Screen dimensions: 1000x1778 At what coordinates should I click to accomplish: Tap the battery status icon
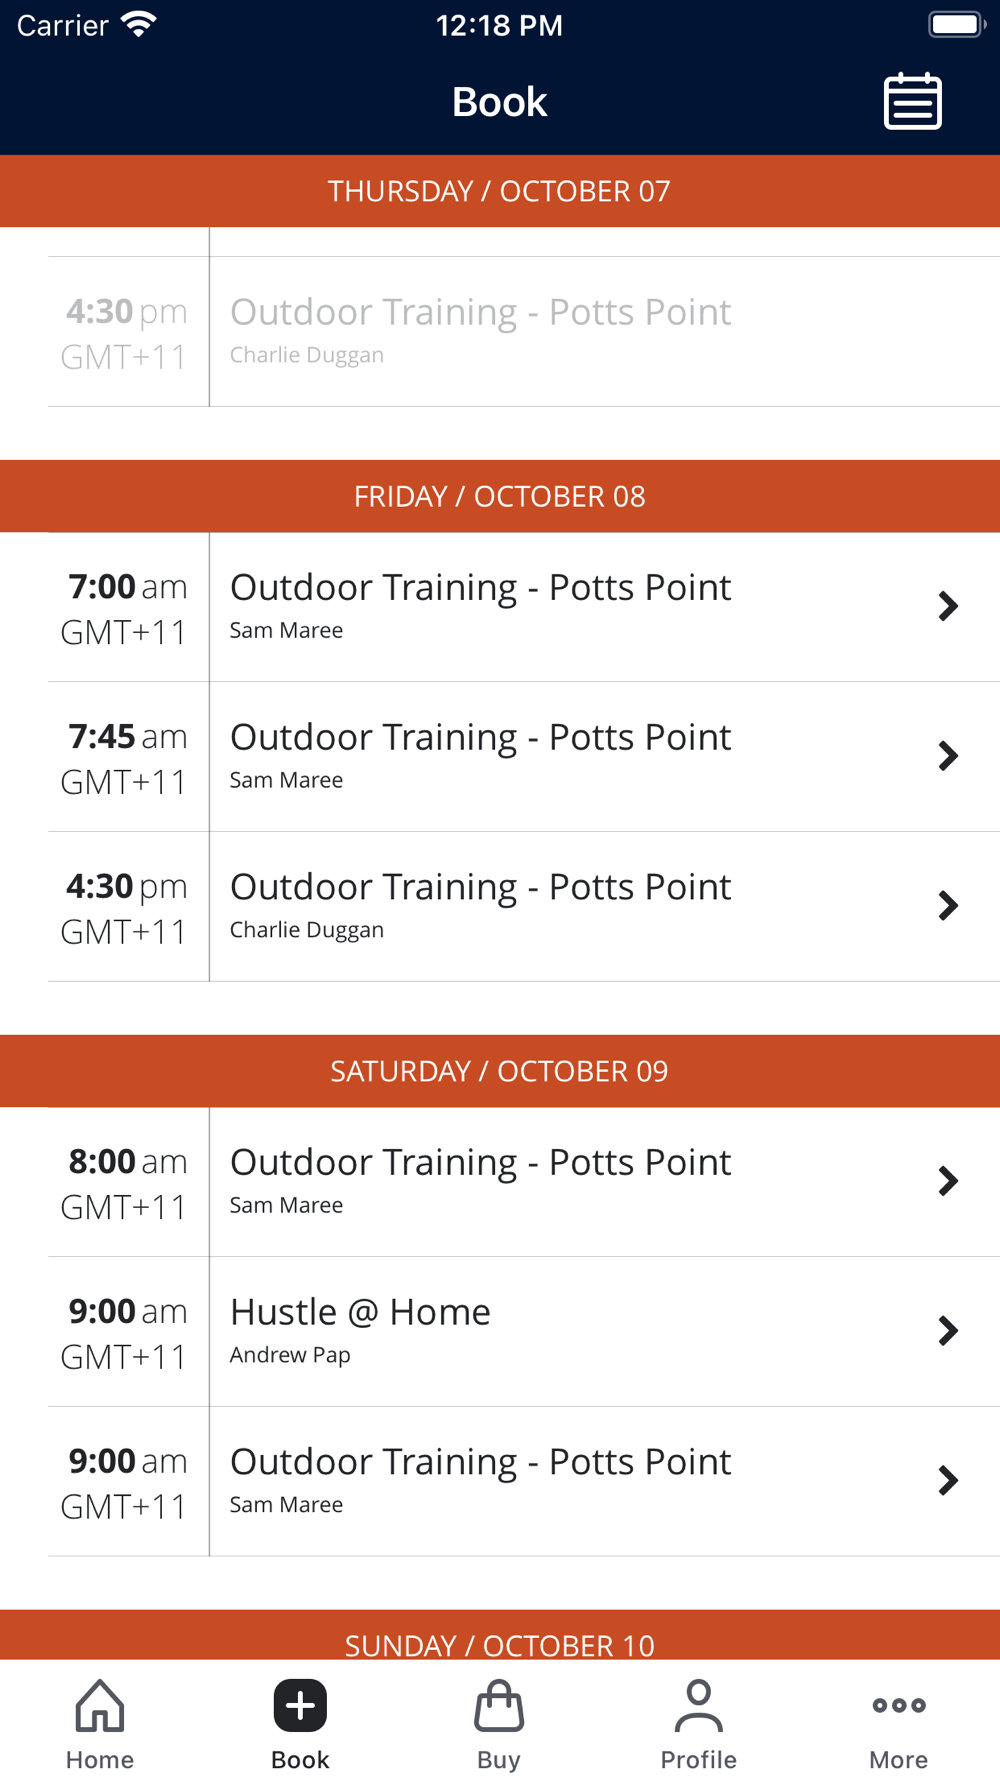tap(957, 24)
